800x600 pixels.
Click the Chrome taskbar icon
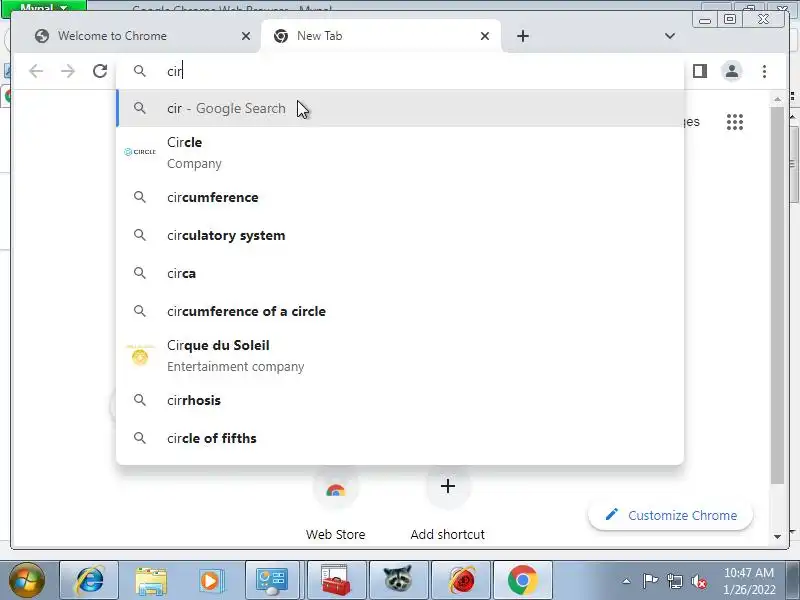522,580
